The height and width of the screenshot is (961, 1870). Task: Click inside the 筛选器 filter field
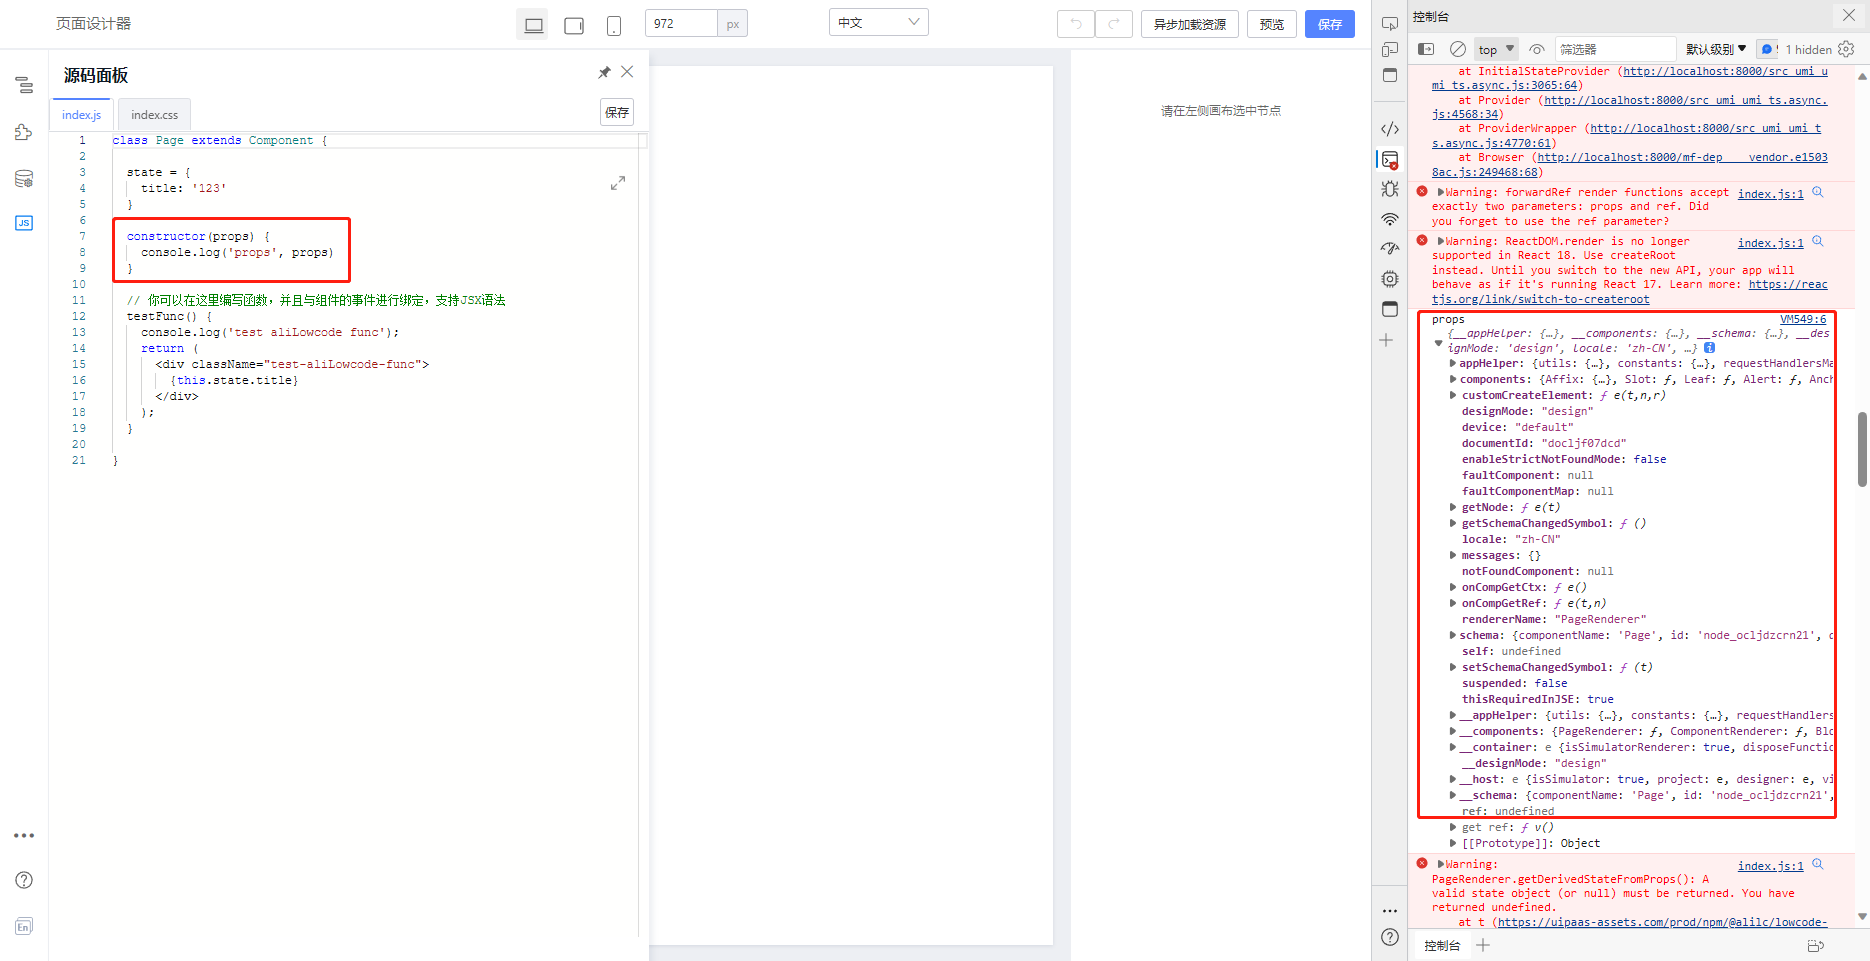[x=1615, y=47]
